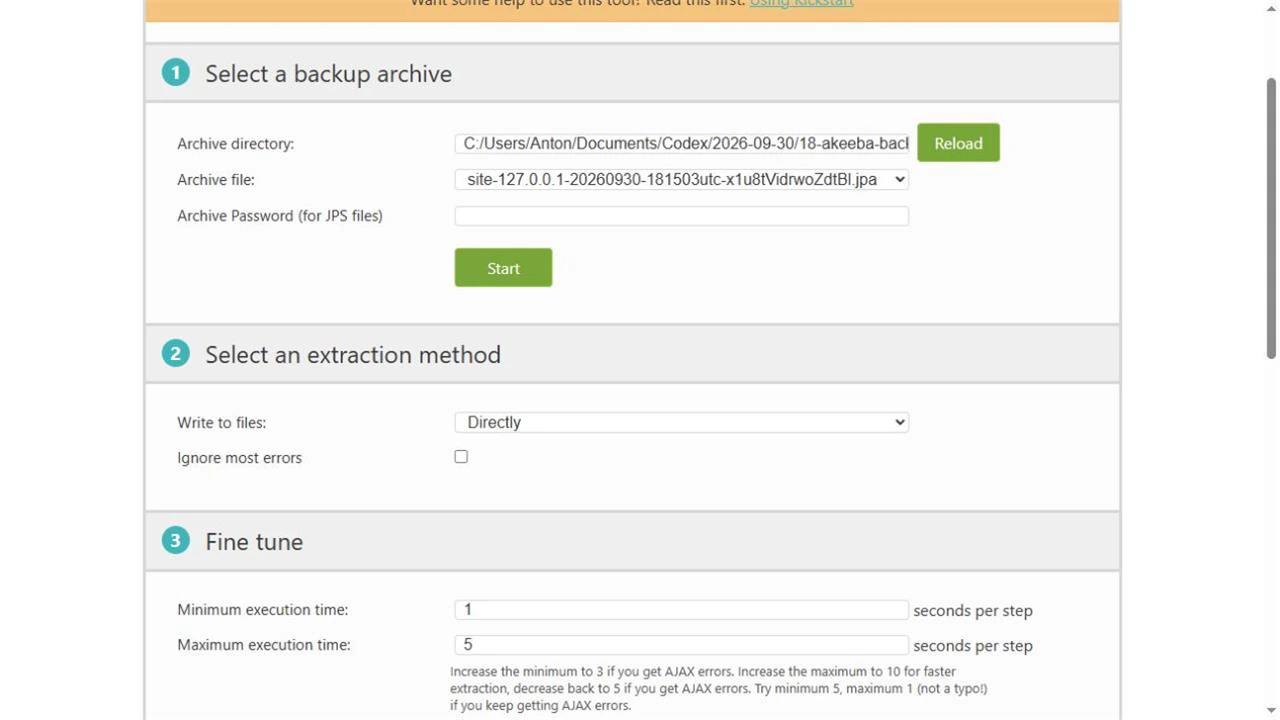Focus the Archive Password input field
Screen dimensions: 1280x720
click(682, 215)
